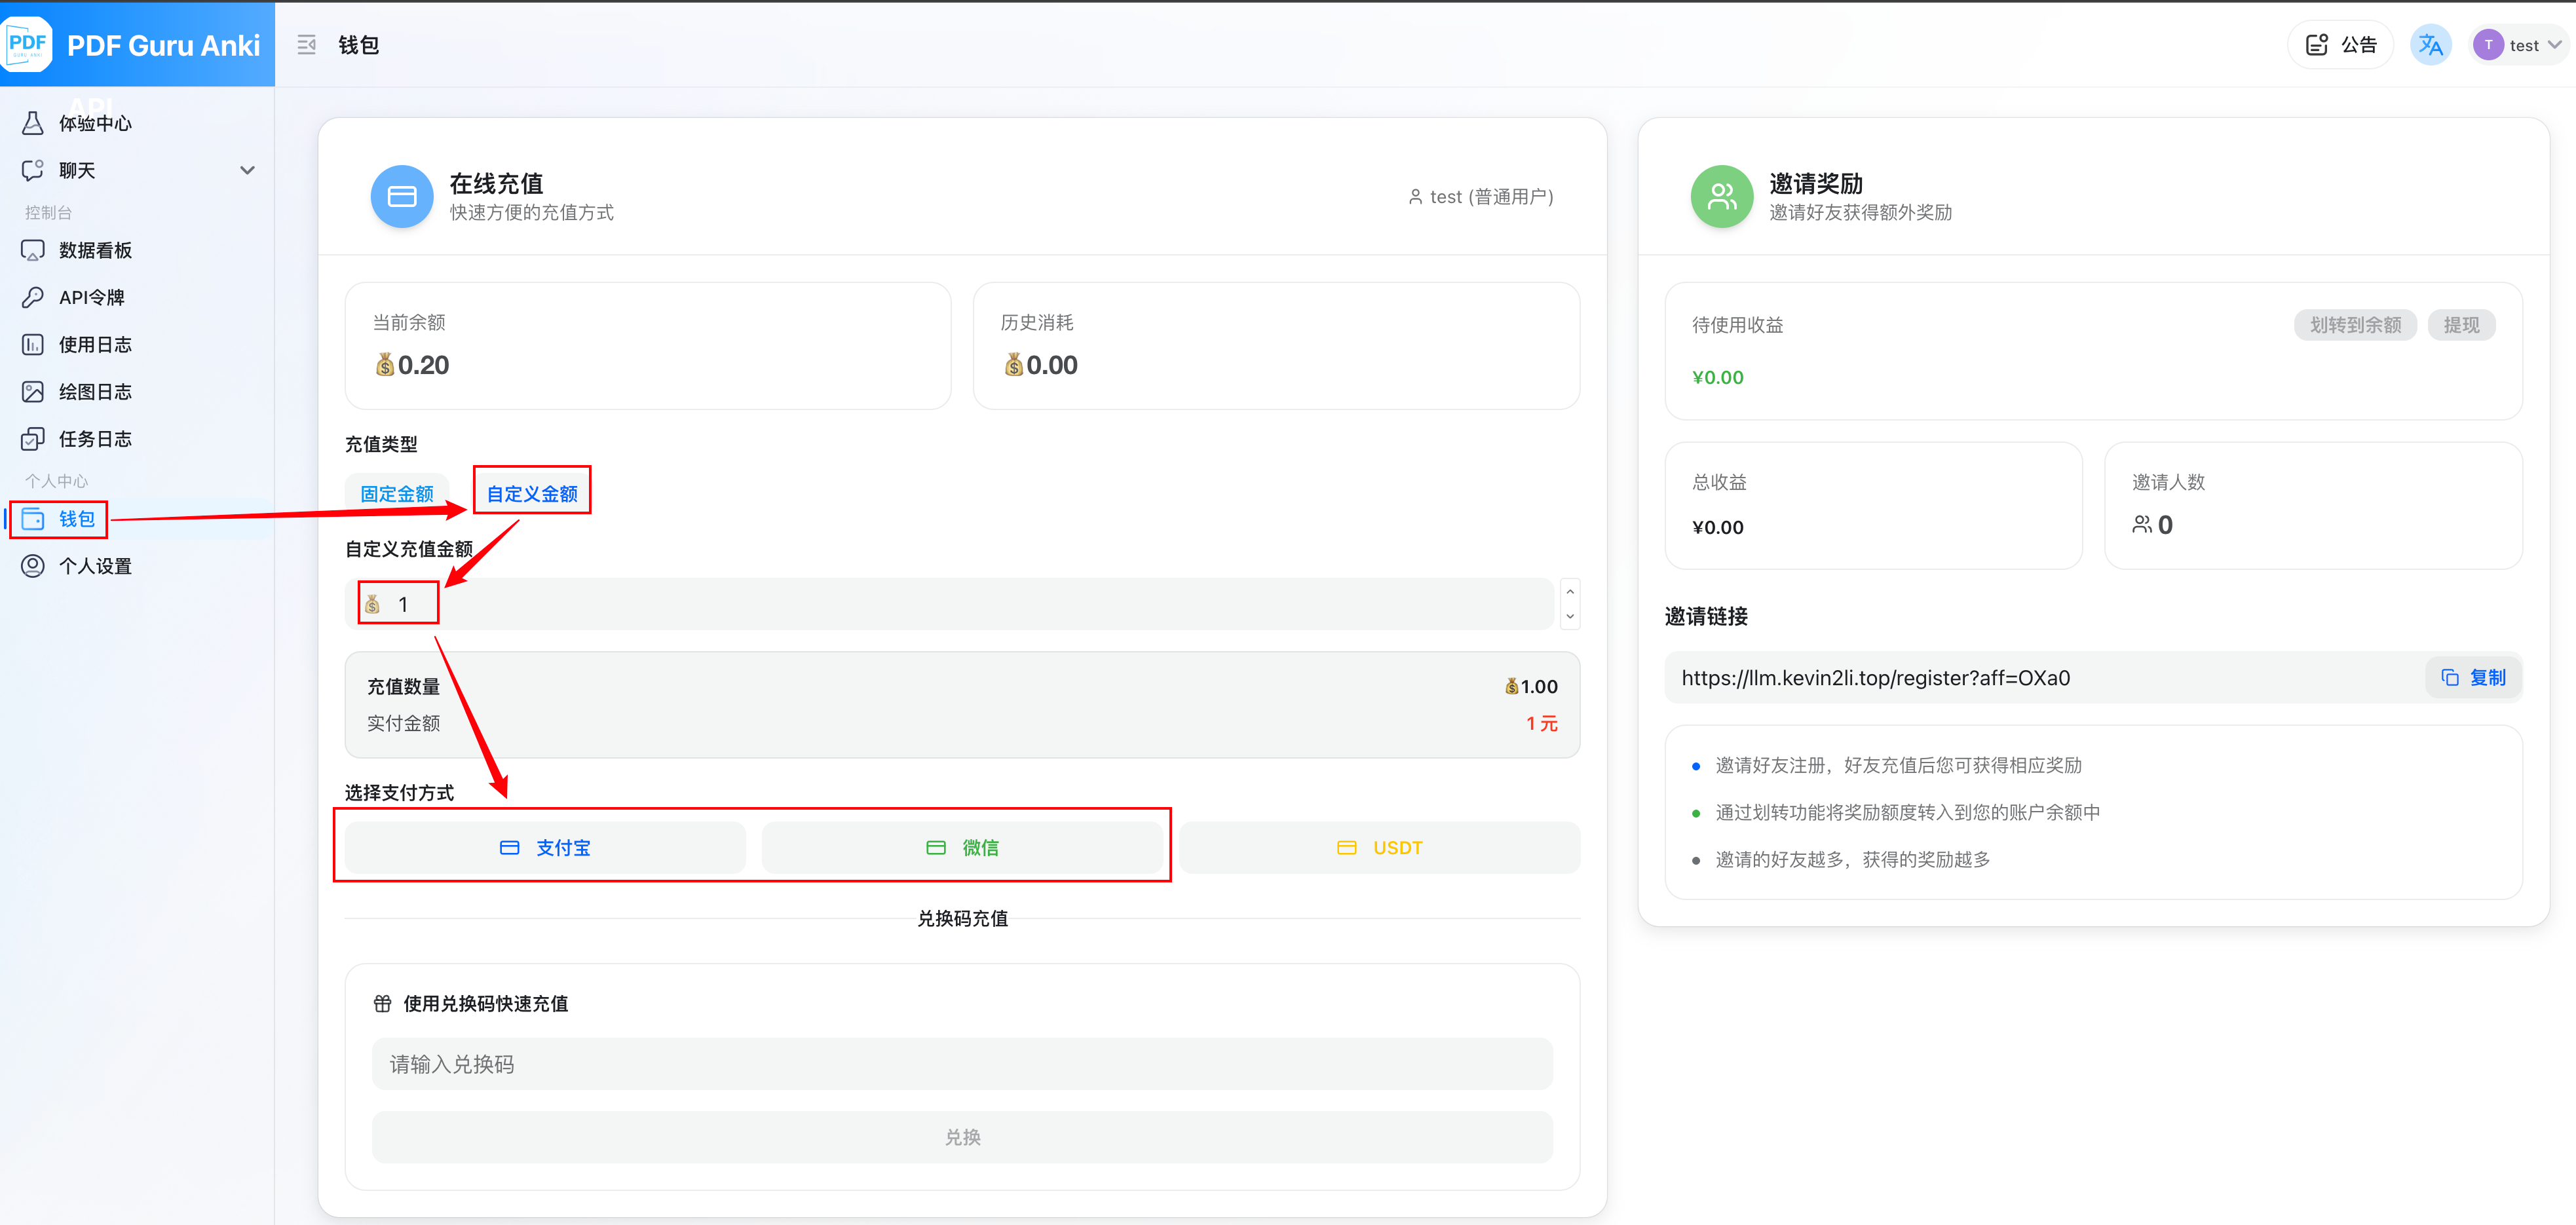This screenshot has width=2576, height=1225.
Task: Select the 固定金额 recharge type
Action: 396,494
